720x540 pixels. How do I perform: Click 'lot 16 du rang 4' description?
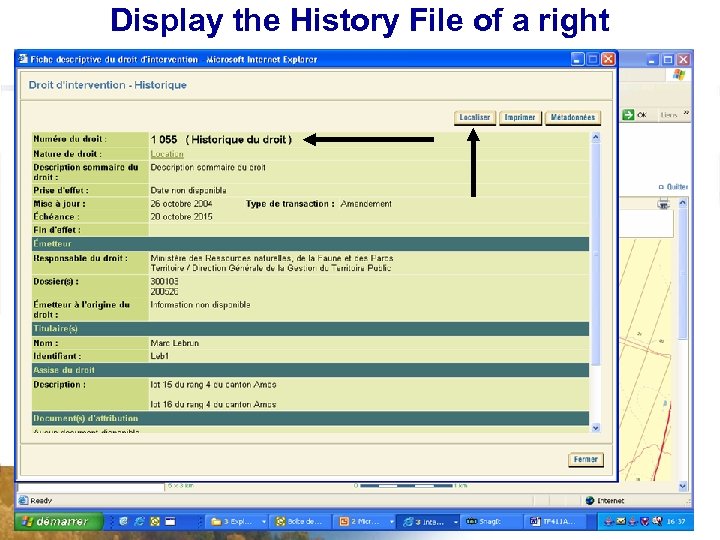point(213,405)
